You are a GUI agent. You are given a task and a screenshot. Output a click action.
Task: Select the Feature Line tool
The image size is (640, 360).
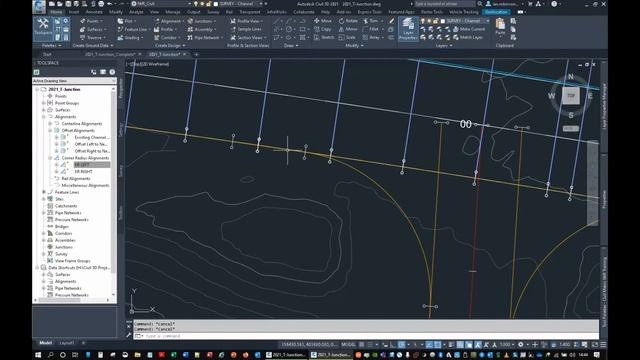[x=133, y=29]
